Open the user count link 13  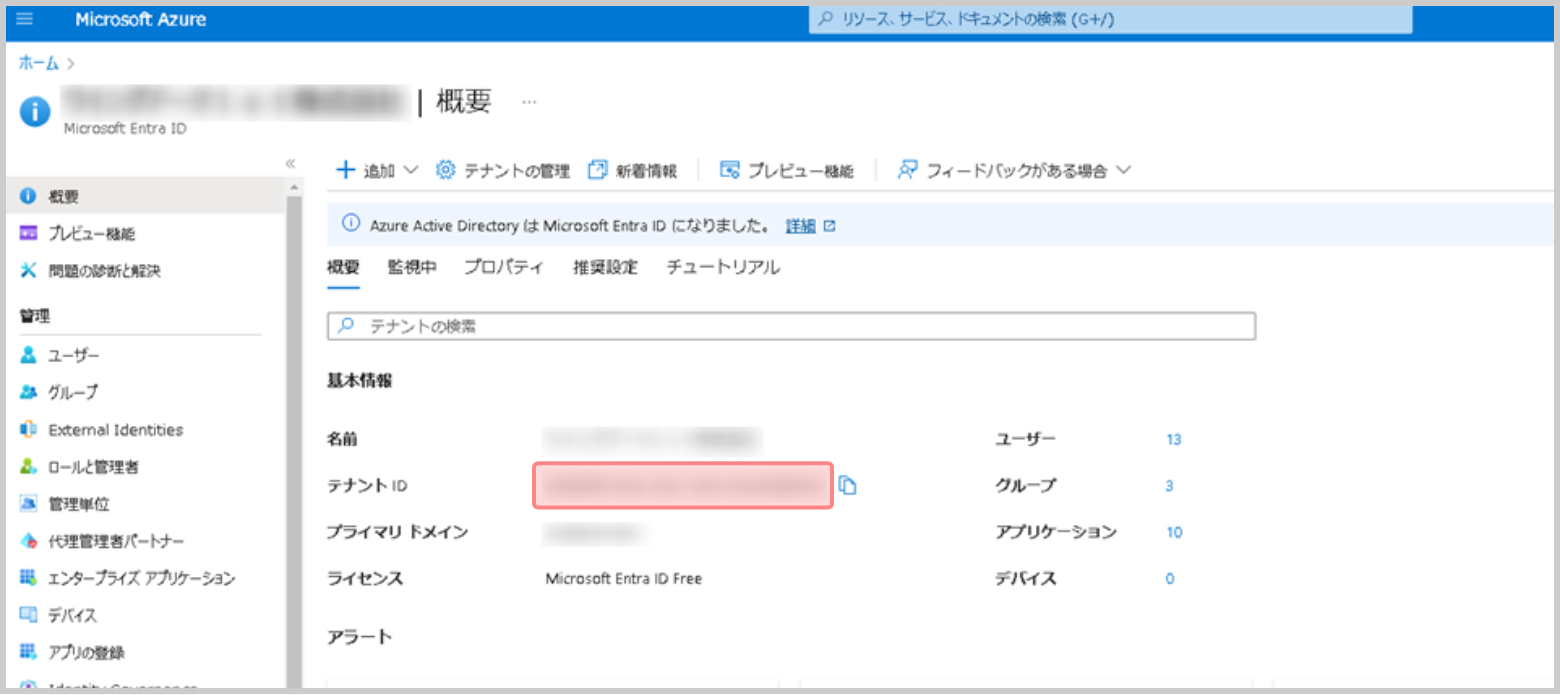(1174, 439)
